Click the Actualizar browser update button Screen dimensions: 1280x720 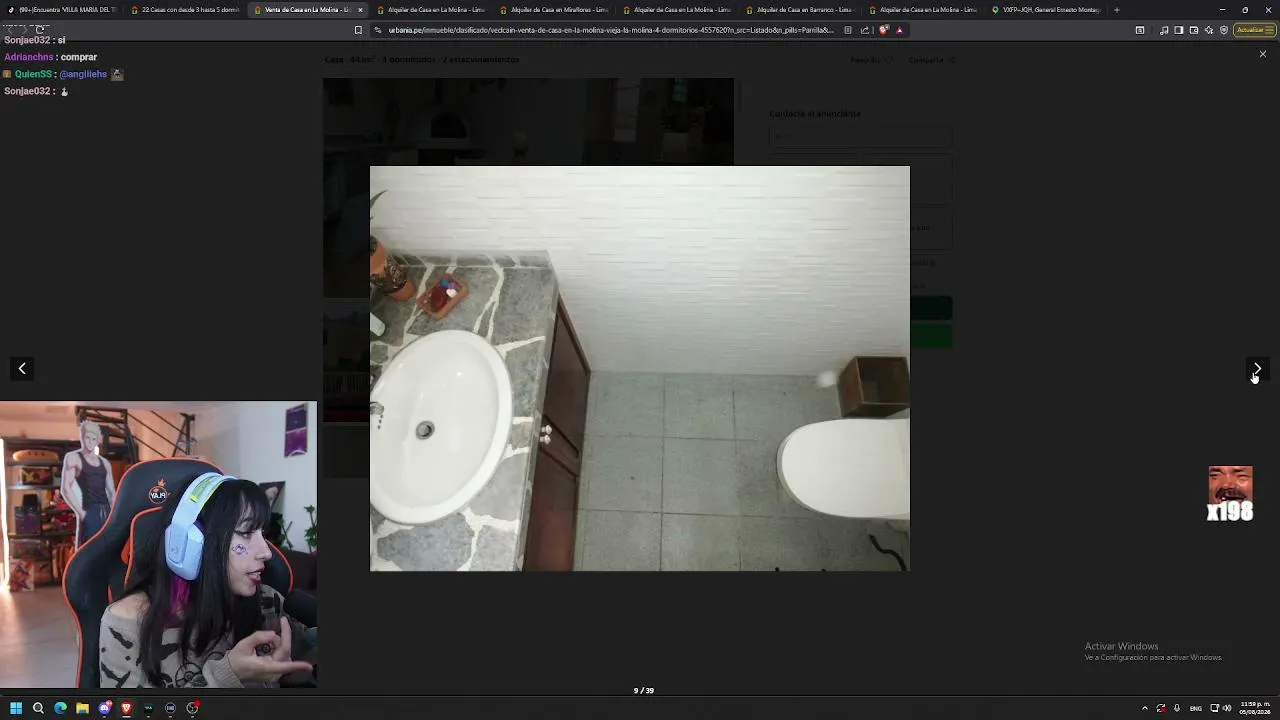1254,30
